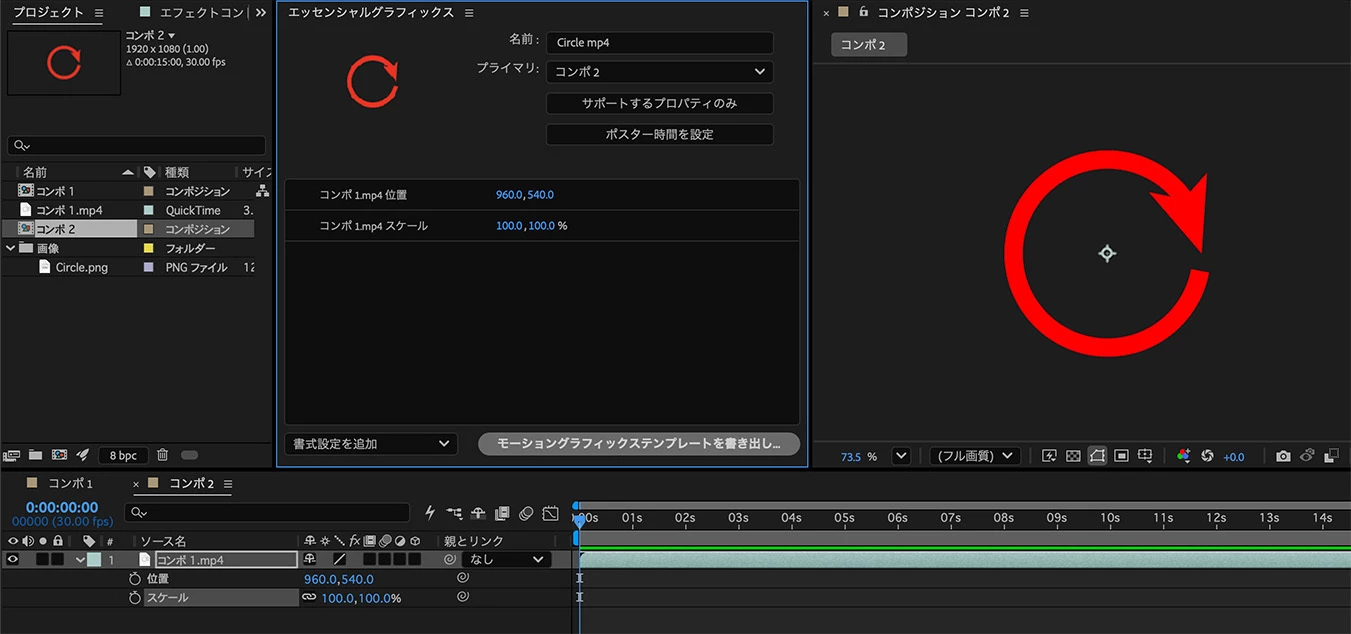Viewport: 1351px width, 634px height.
Task: Click the new composition icon in Project footer
Action: coord(59,455)
